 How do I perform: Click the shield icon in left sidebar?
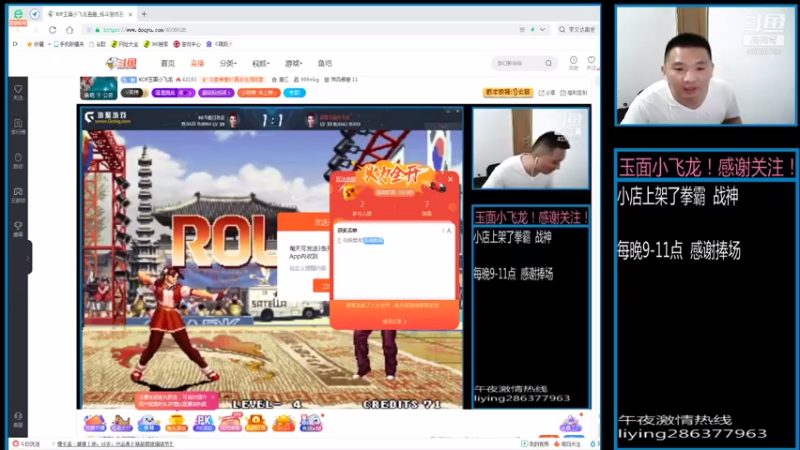click(x=18, y=160)
